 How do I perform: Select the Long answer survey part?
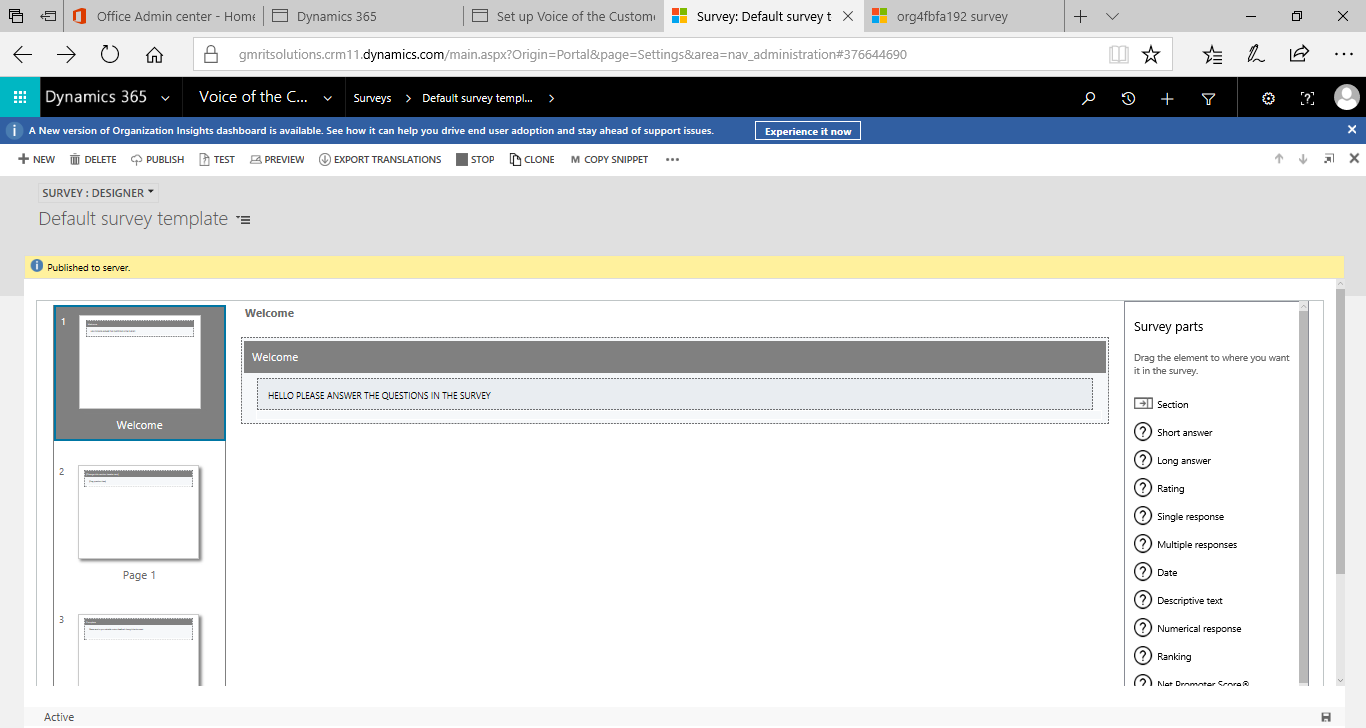click(x=1172, y=460)
